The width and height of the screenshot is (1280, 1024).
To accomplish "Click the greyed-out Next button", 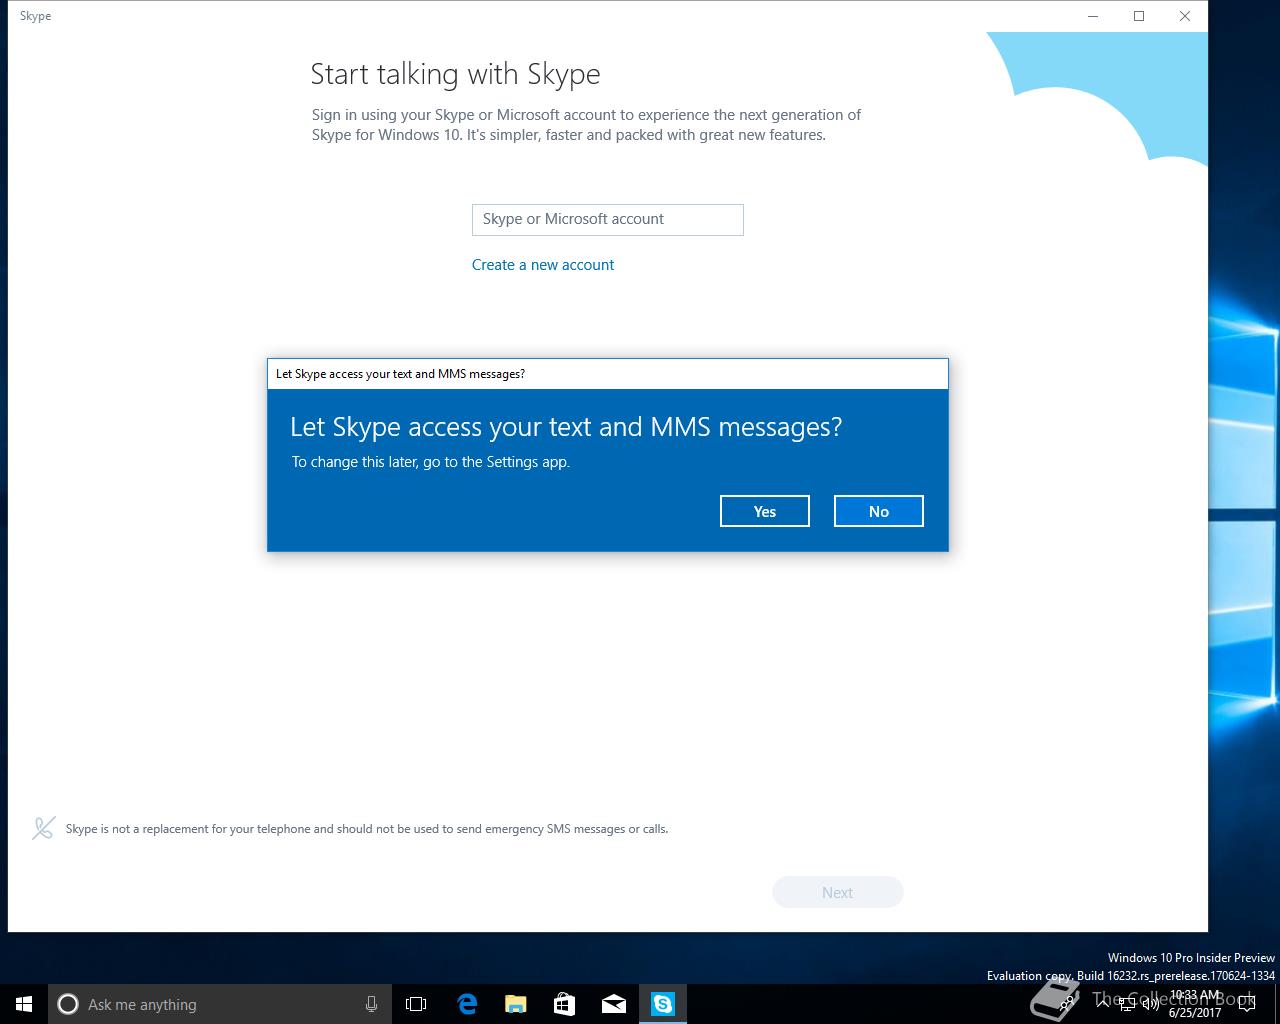I will pos(837,892).
